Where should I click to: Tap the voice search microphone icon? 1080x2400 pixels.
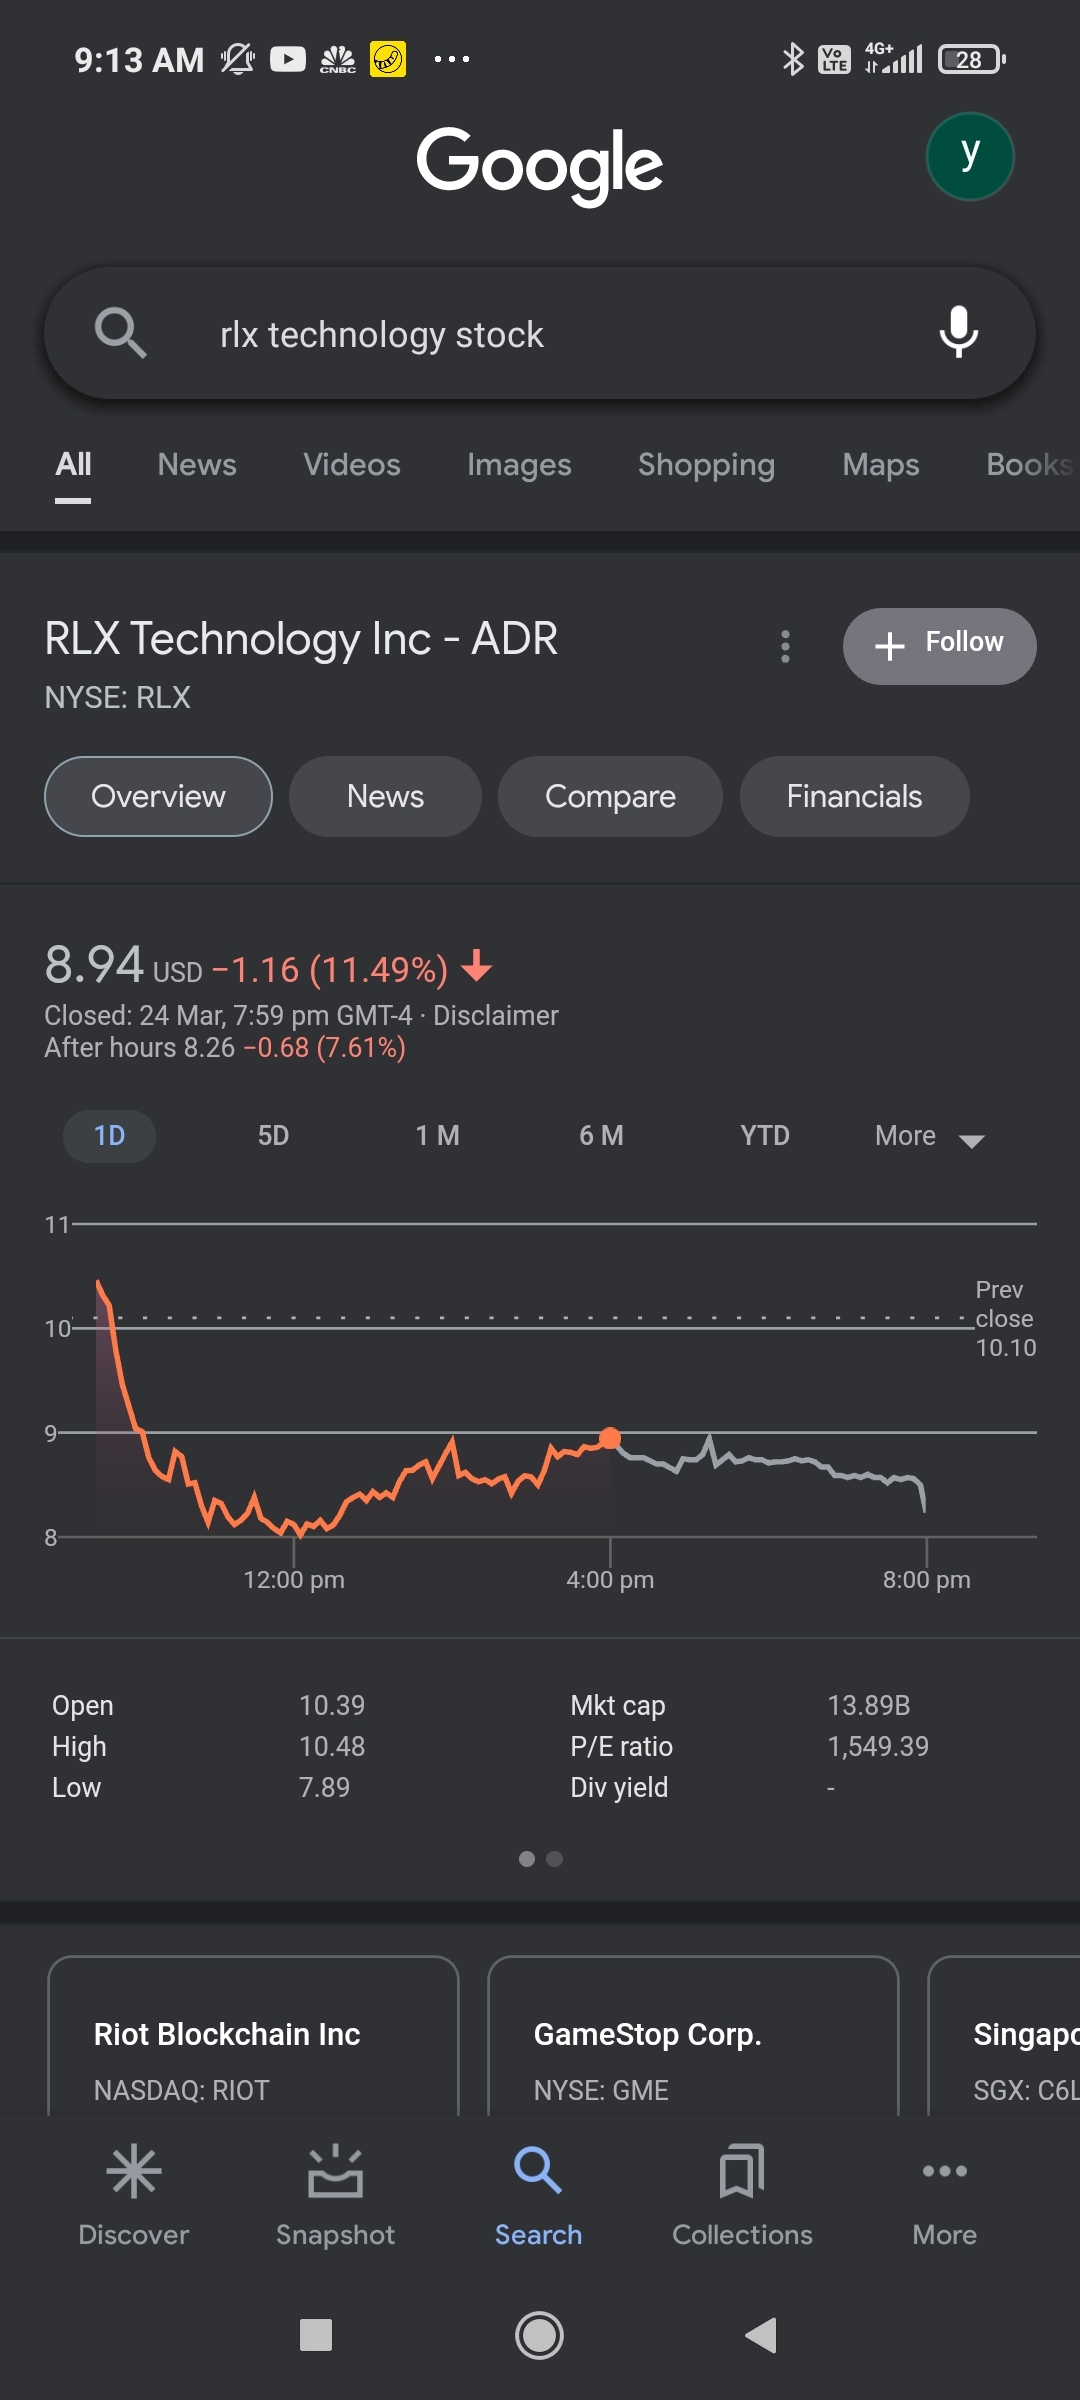(x=958, y=333)
